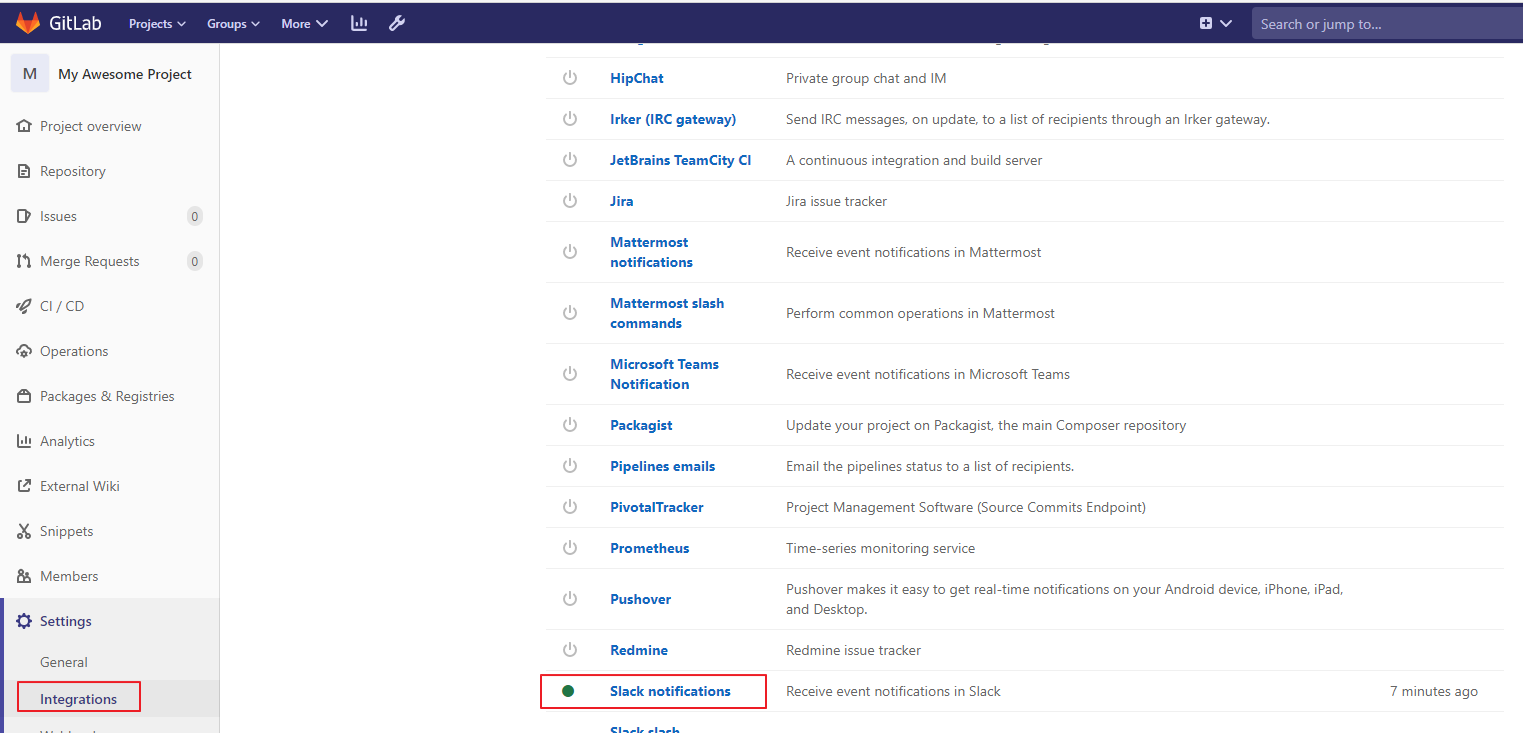Open the Slack notifications integration link
Viewport: 1523px width, 733px height.
670,691
